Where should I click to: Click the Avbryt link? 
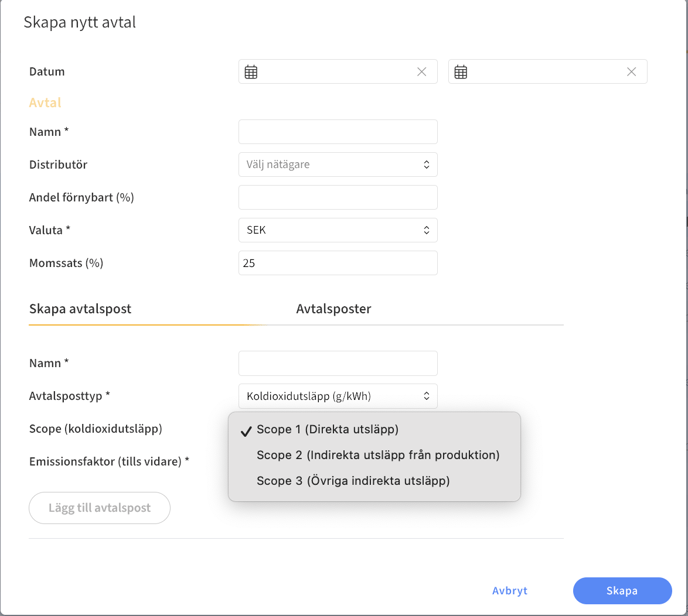(509, 591)
